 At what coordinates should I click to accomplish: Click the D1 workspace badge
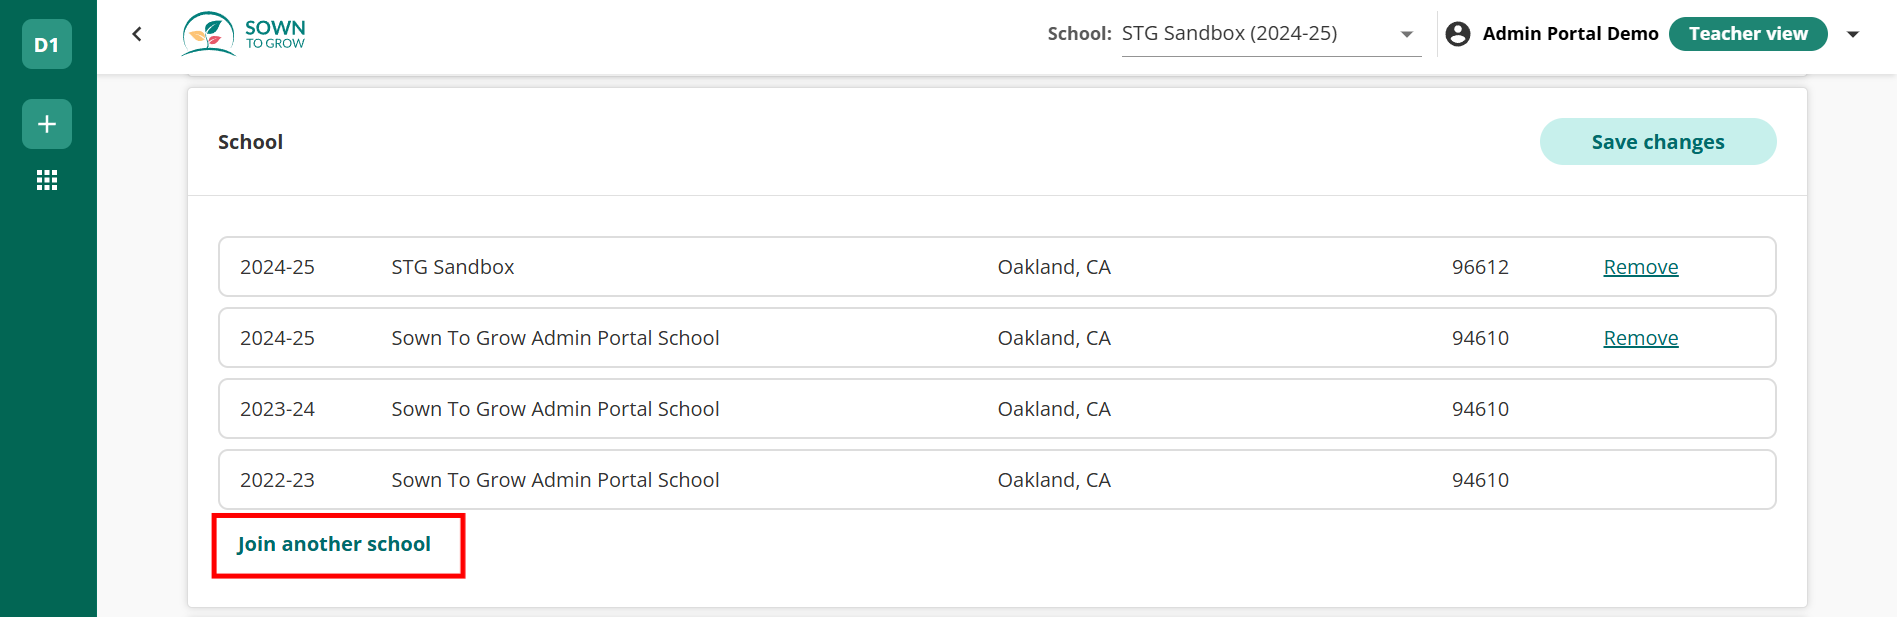(x=47, y=44)
